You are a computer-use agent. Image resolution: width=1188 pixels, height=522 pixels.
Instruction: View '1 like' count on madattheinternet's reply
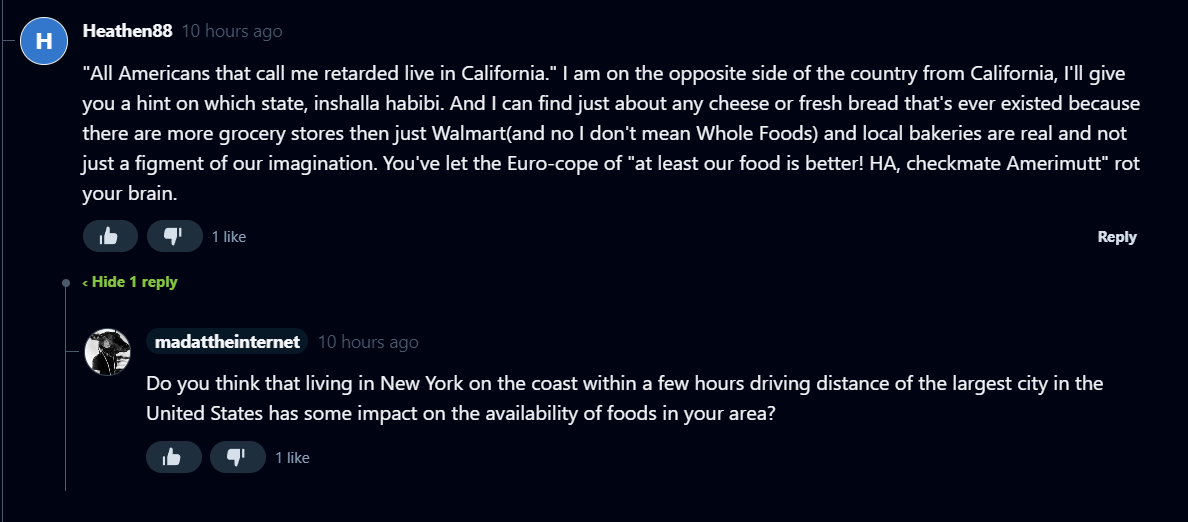click(x=292, y=458)
